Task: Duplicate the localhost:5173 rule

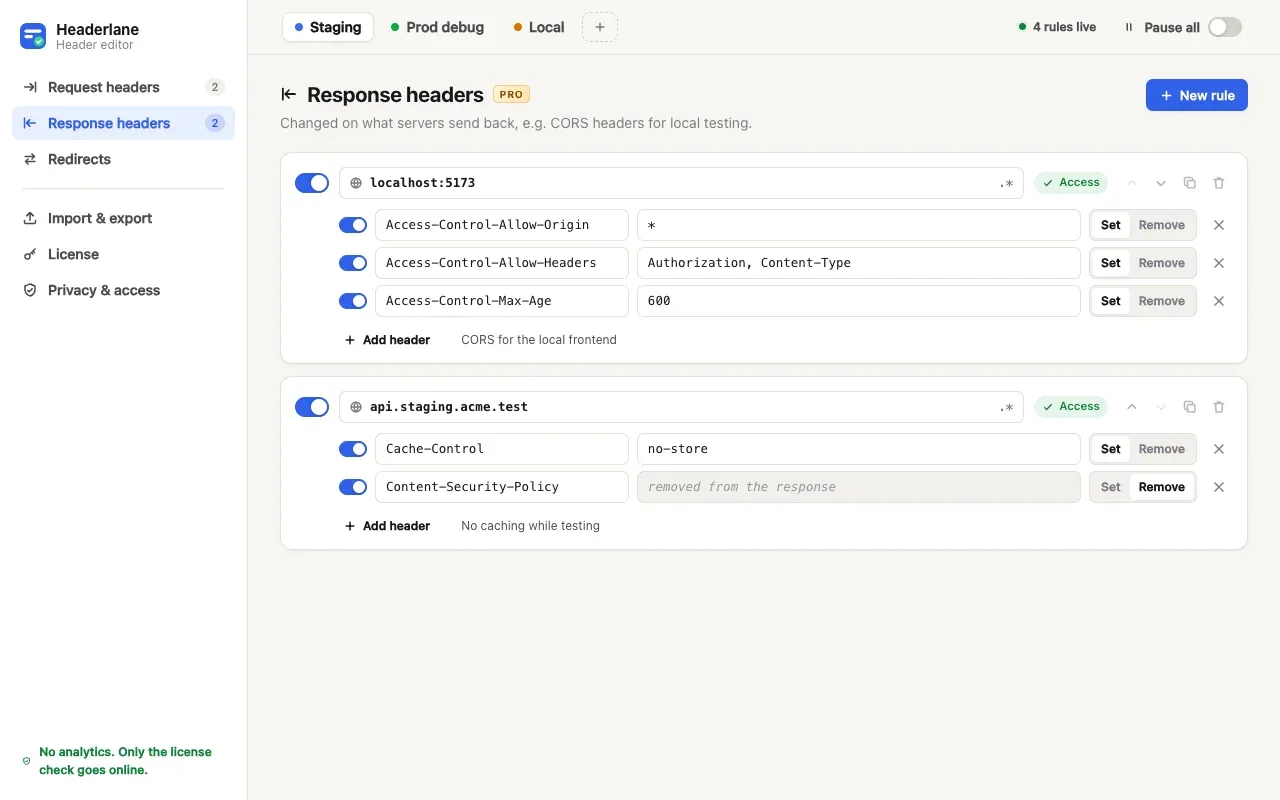Action: (x=1189, y=183)
